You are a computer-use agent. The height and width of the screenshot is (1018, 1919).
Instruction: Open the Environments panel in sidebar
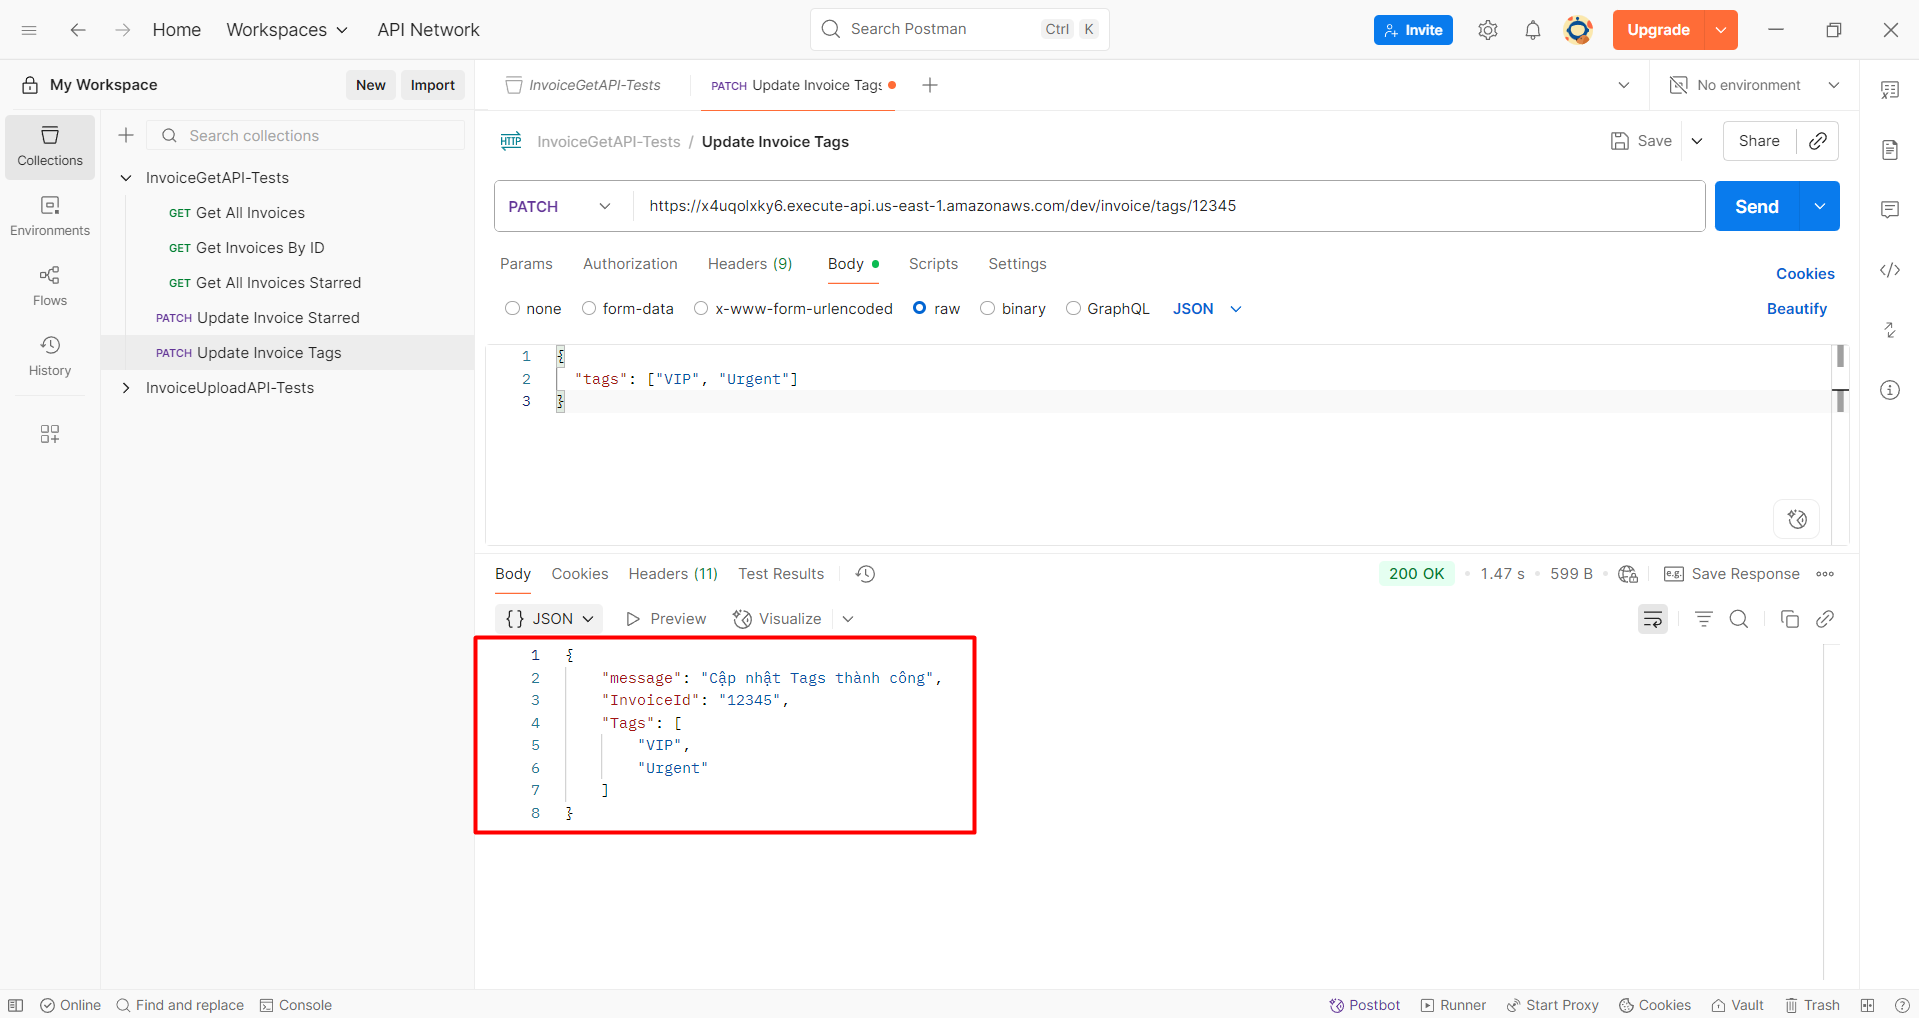click(49, 215)
